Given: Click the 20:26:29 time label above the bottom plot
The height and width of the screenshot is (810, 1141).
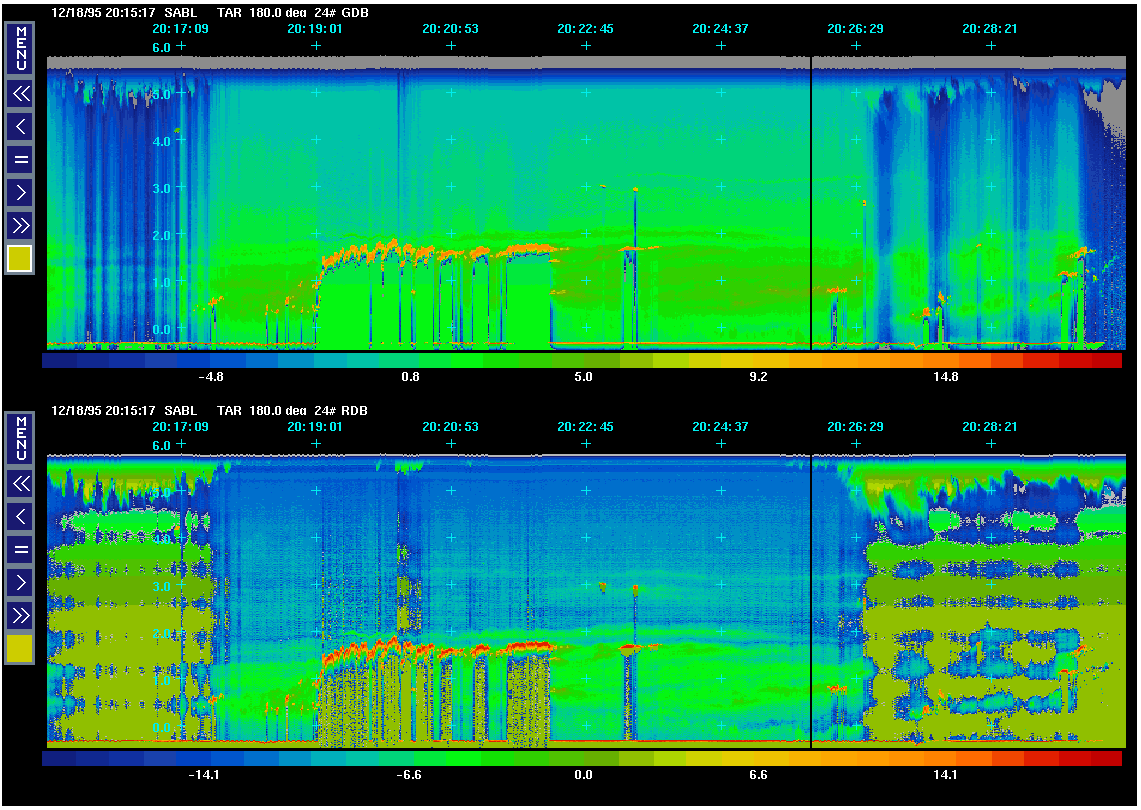Looking at the screenshot, I should [855, 427].
